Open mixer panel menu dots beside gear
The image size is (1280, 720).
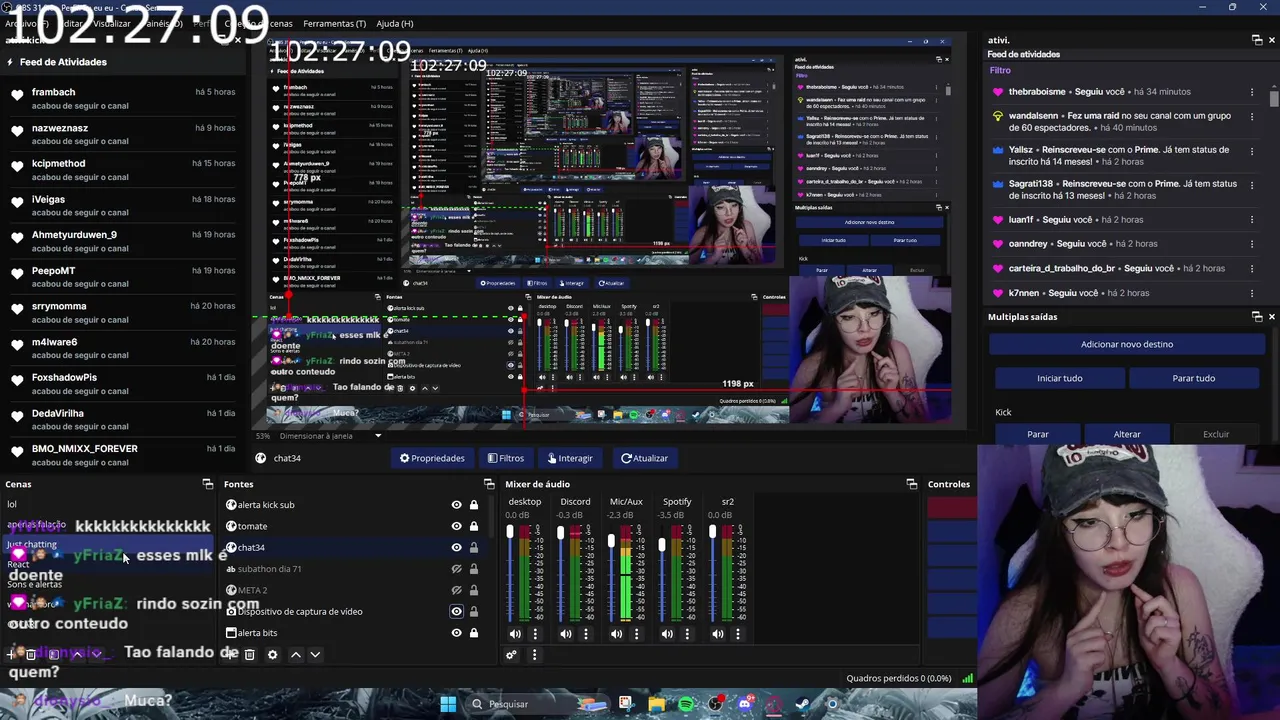(534, 655)
